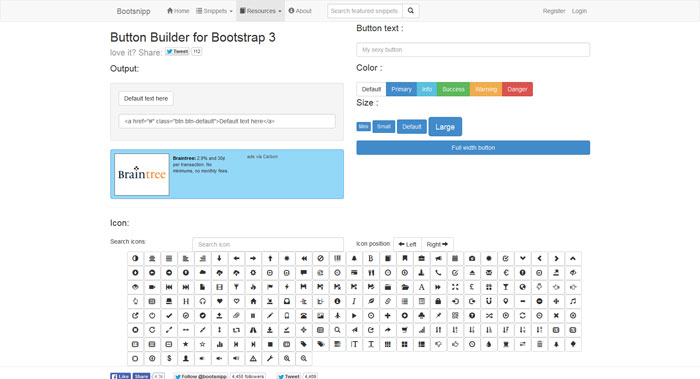Click the Tweet share button near title
The image size is (700, 379).
(x=177, y=51)
